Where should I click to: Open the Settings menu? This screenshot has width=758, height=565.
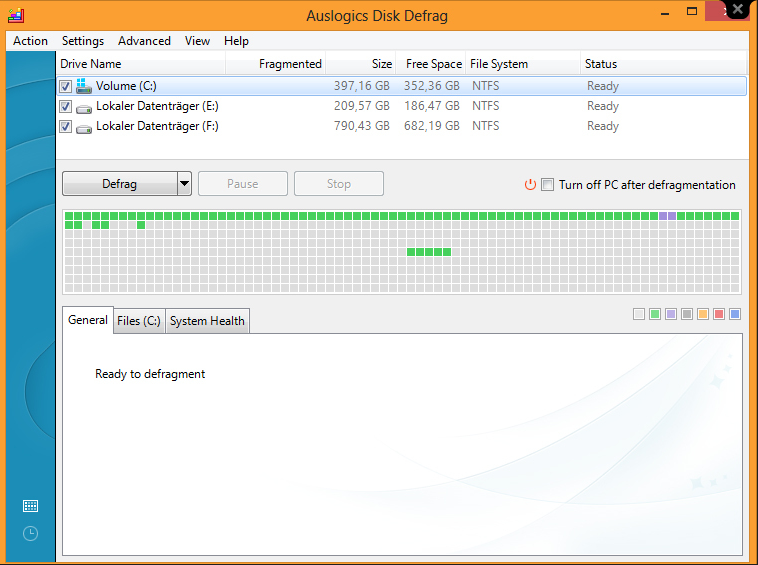coord(83,41)
